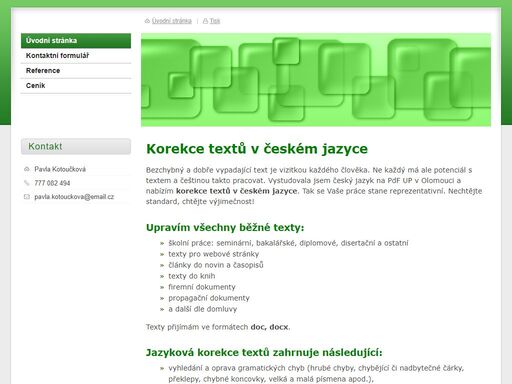The height and width of the screenshot is (384, 512).
Task: Click the bullet arrow before školní práce
Action: [x=162, y=244]
